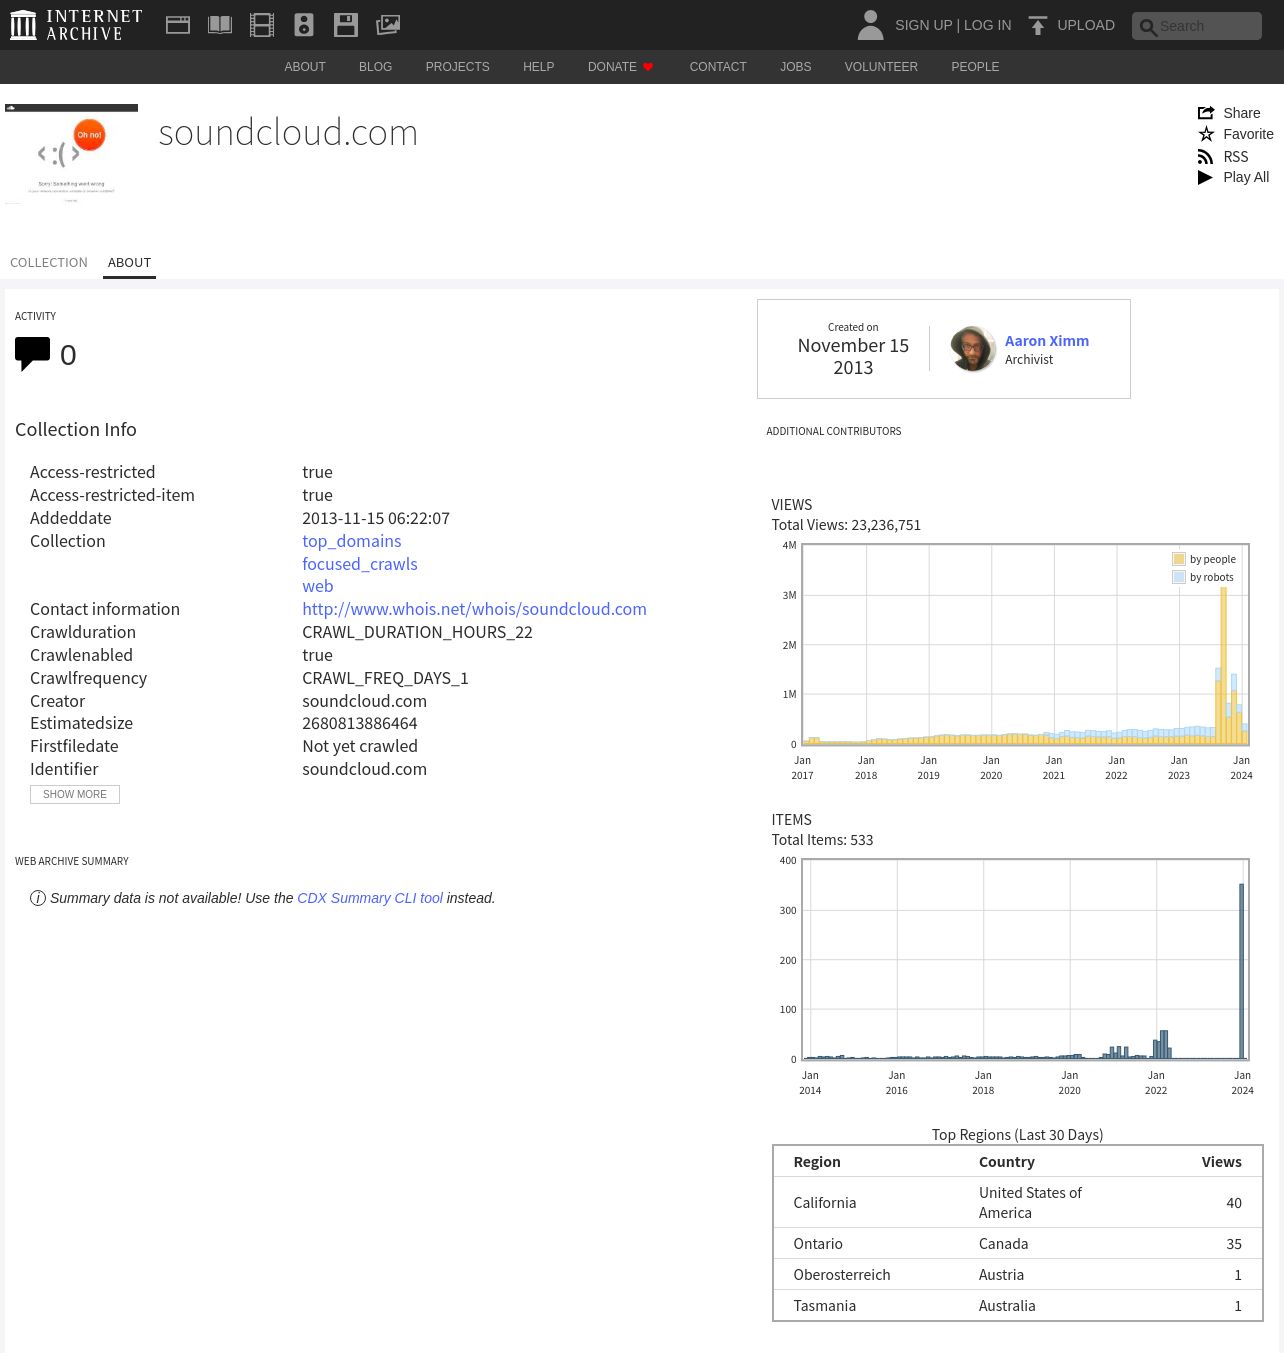
Task: Open the focused_crawls collection link
Action: coord(360,564)
